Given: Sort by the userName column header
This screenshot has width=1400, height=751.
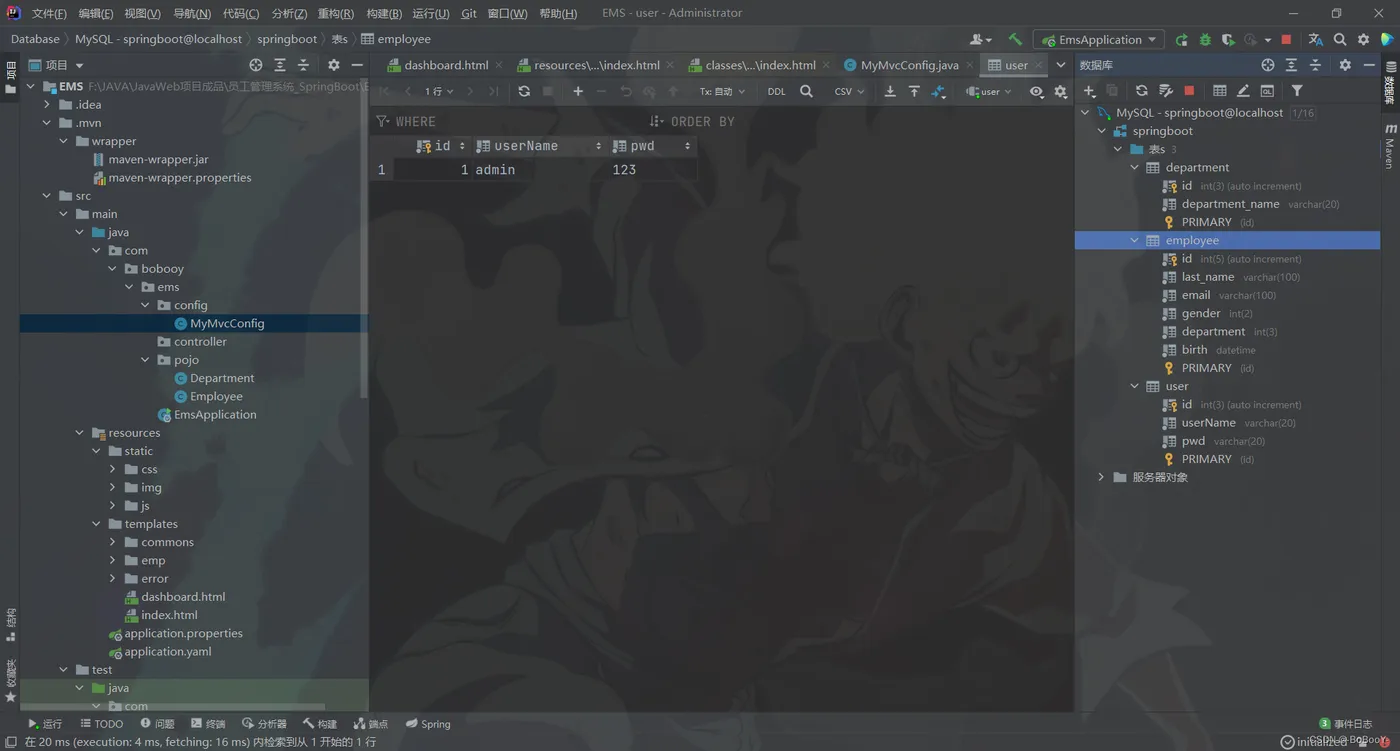Looking at the screenshot, I should 538,146.
